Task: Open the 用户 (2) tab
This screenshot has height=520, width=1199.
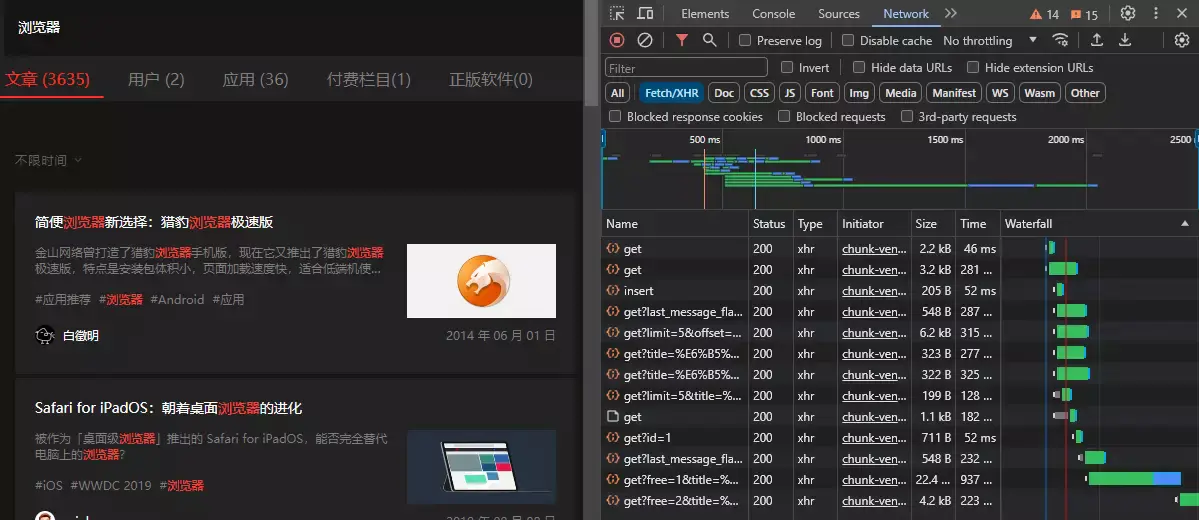Action: click(156, 80)
